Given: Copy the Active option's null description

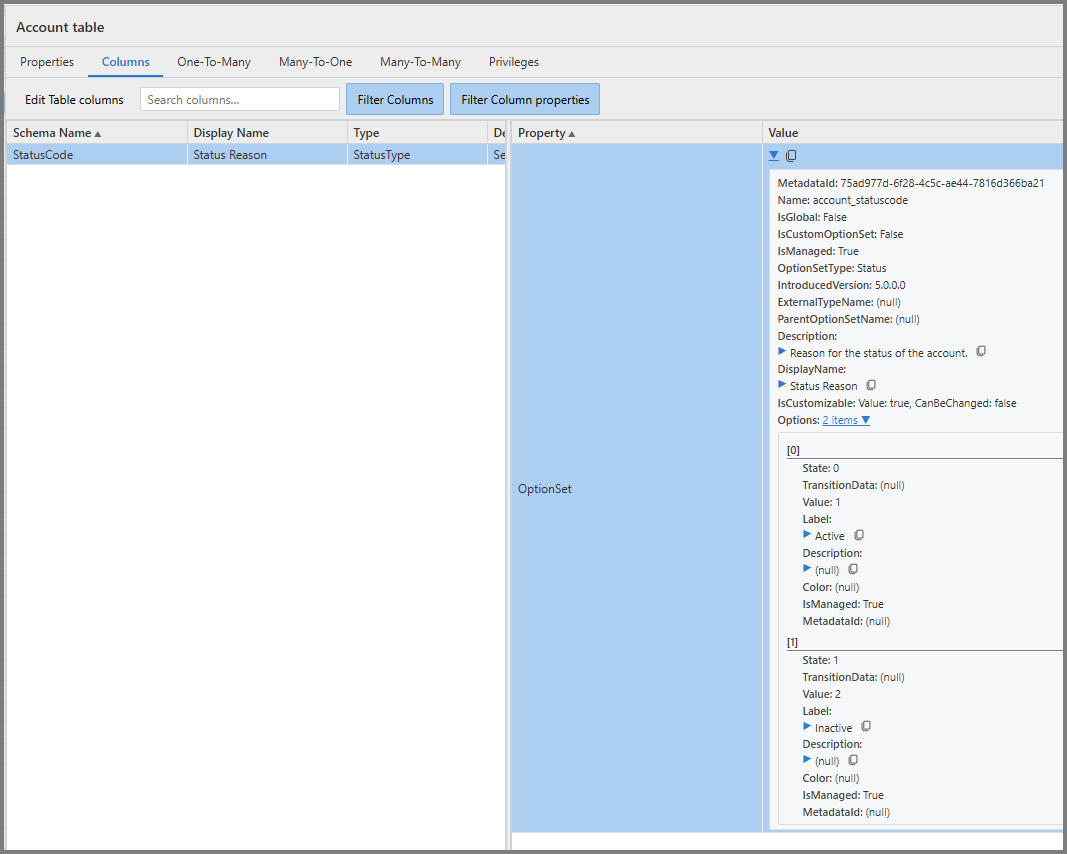Looking at the screenshot, I should point(852,569).
